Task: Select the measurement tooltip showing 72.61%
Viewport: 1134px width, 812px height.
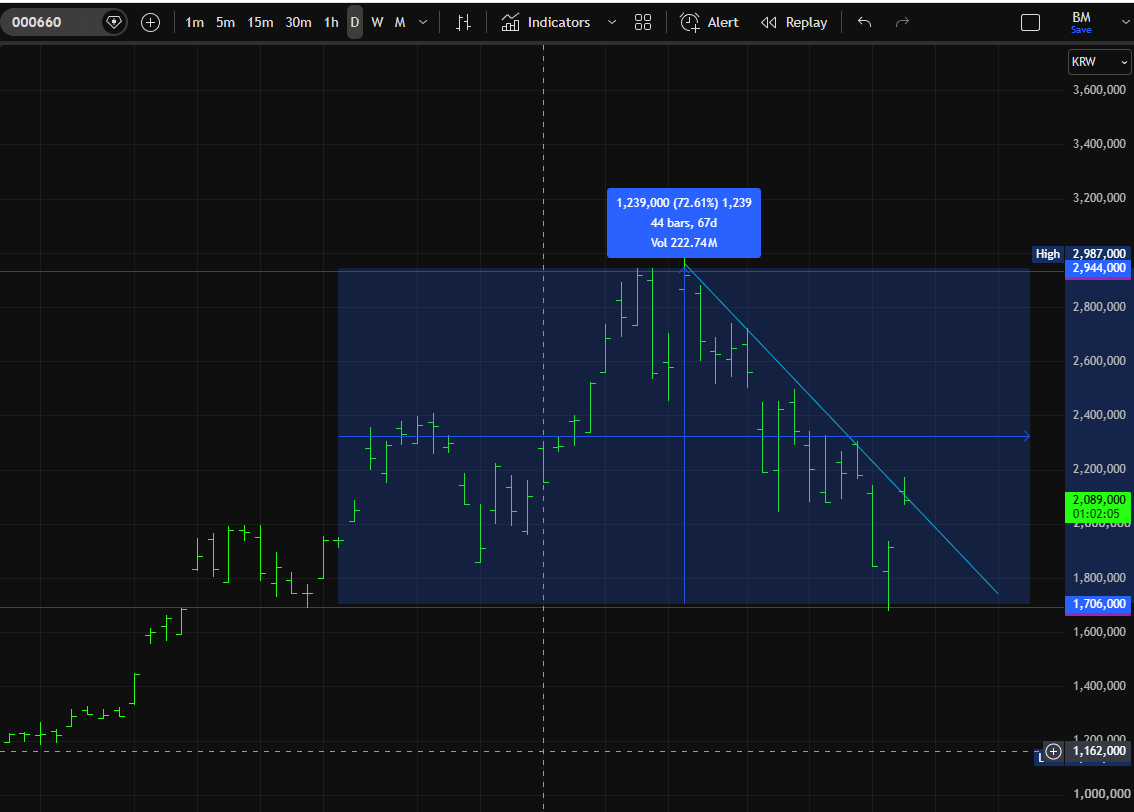Action: pyautogui.click(x=683, y=223)
